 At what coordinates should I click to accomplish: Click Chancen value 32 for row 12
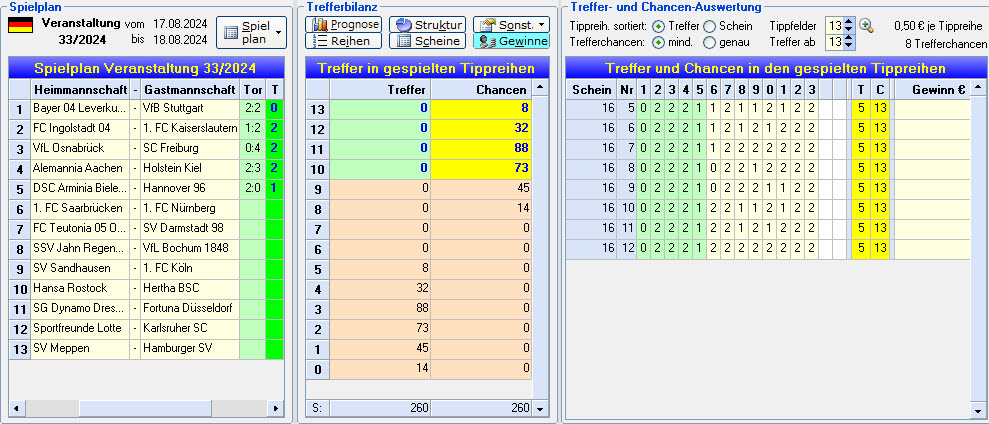[x=481, y=128]
